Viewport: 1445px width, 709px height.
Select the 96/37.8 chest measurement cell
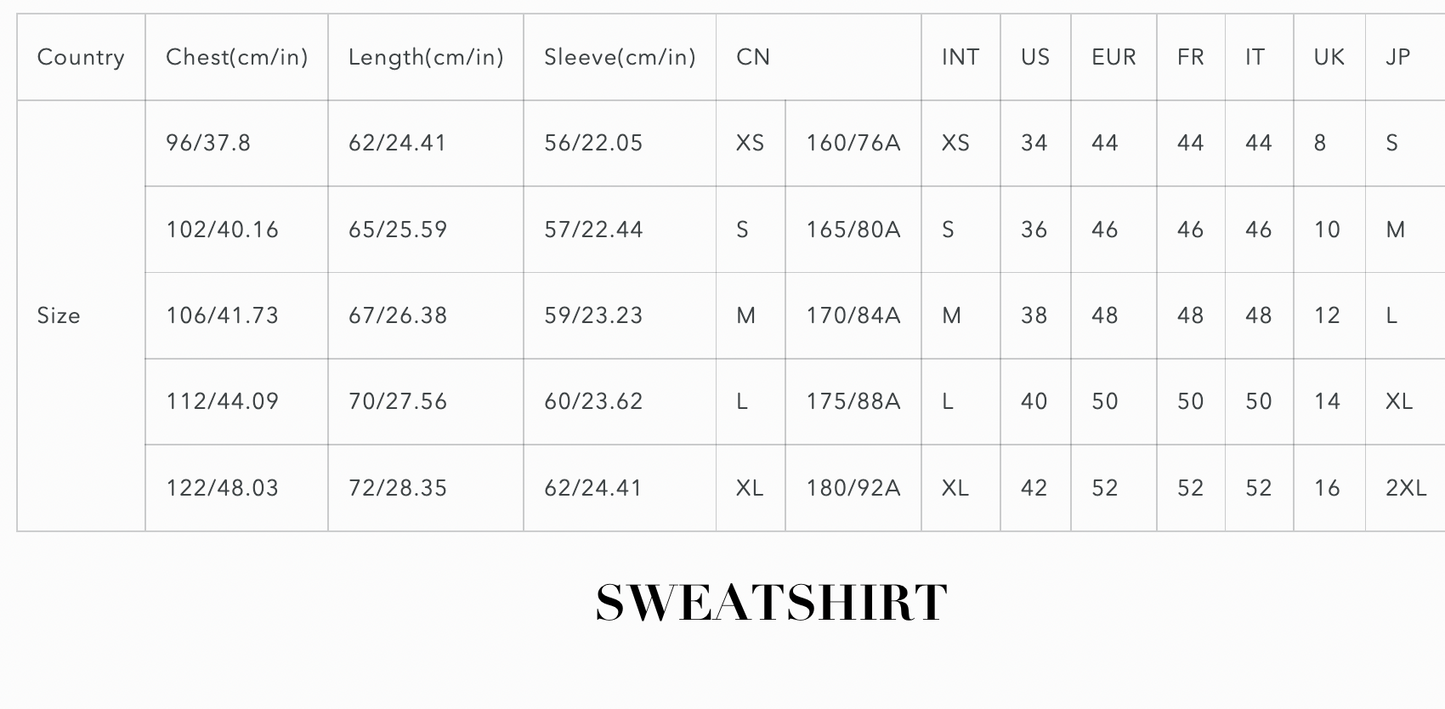tap(208, 143)
